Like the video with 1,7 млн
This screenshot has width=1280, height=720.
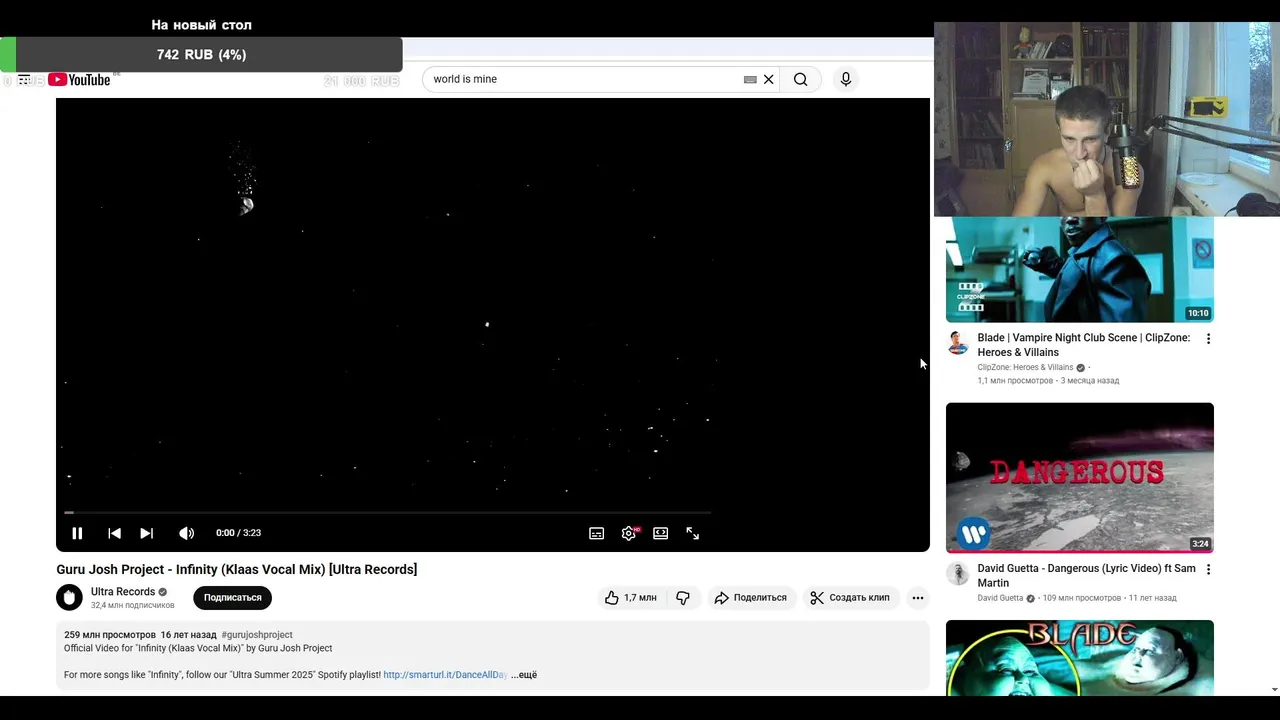point(631,597)
